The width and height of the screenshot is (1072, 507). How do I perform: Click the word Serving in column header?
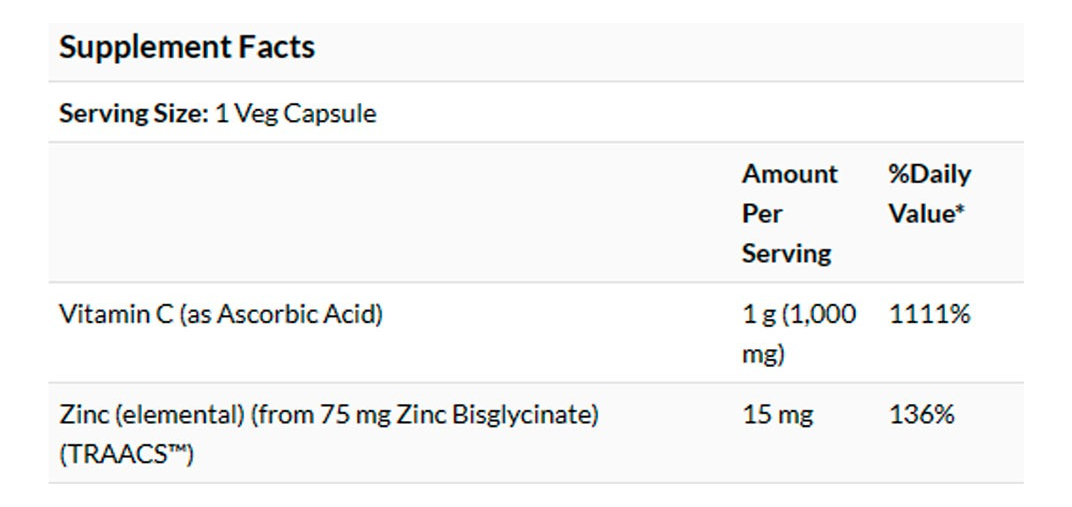786,253
